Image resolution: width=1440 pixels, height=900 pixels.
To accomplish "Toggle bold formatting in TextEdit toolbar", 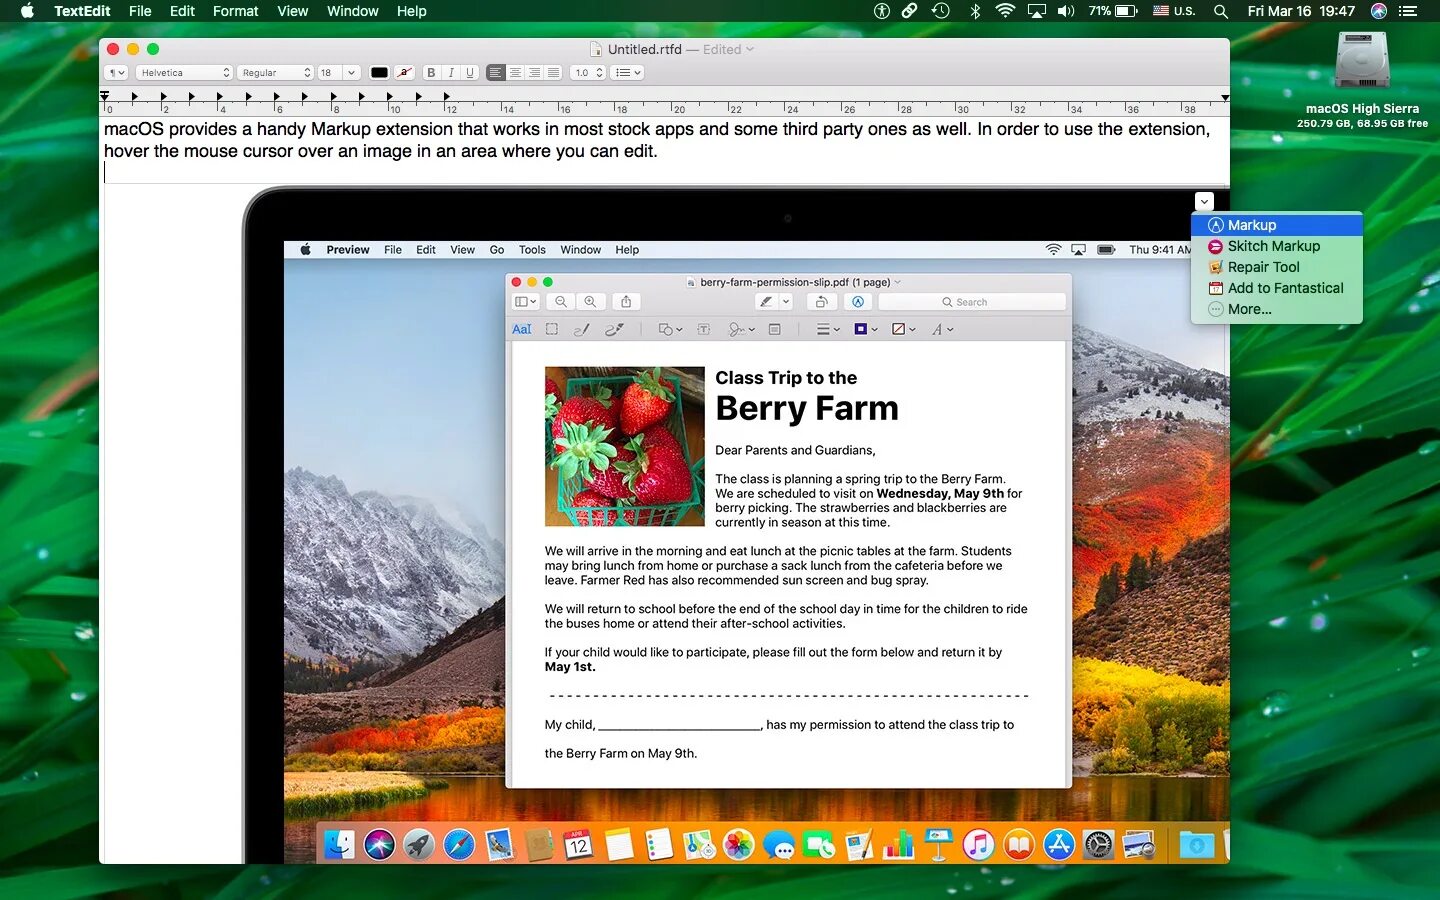I will coord(431,73).
